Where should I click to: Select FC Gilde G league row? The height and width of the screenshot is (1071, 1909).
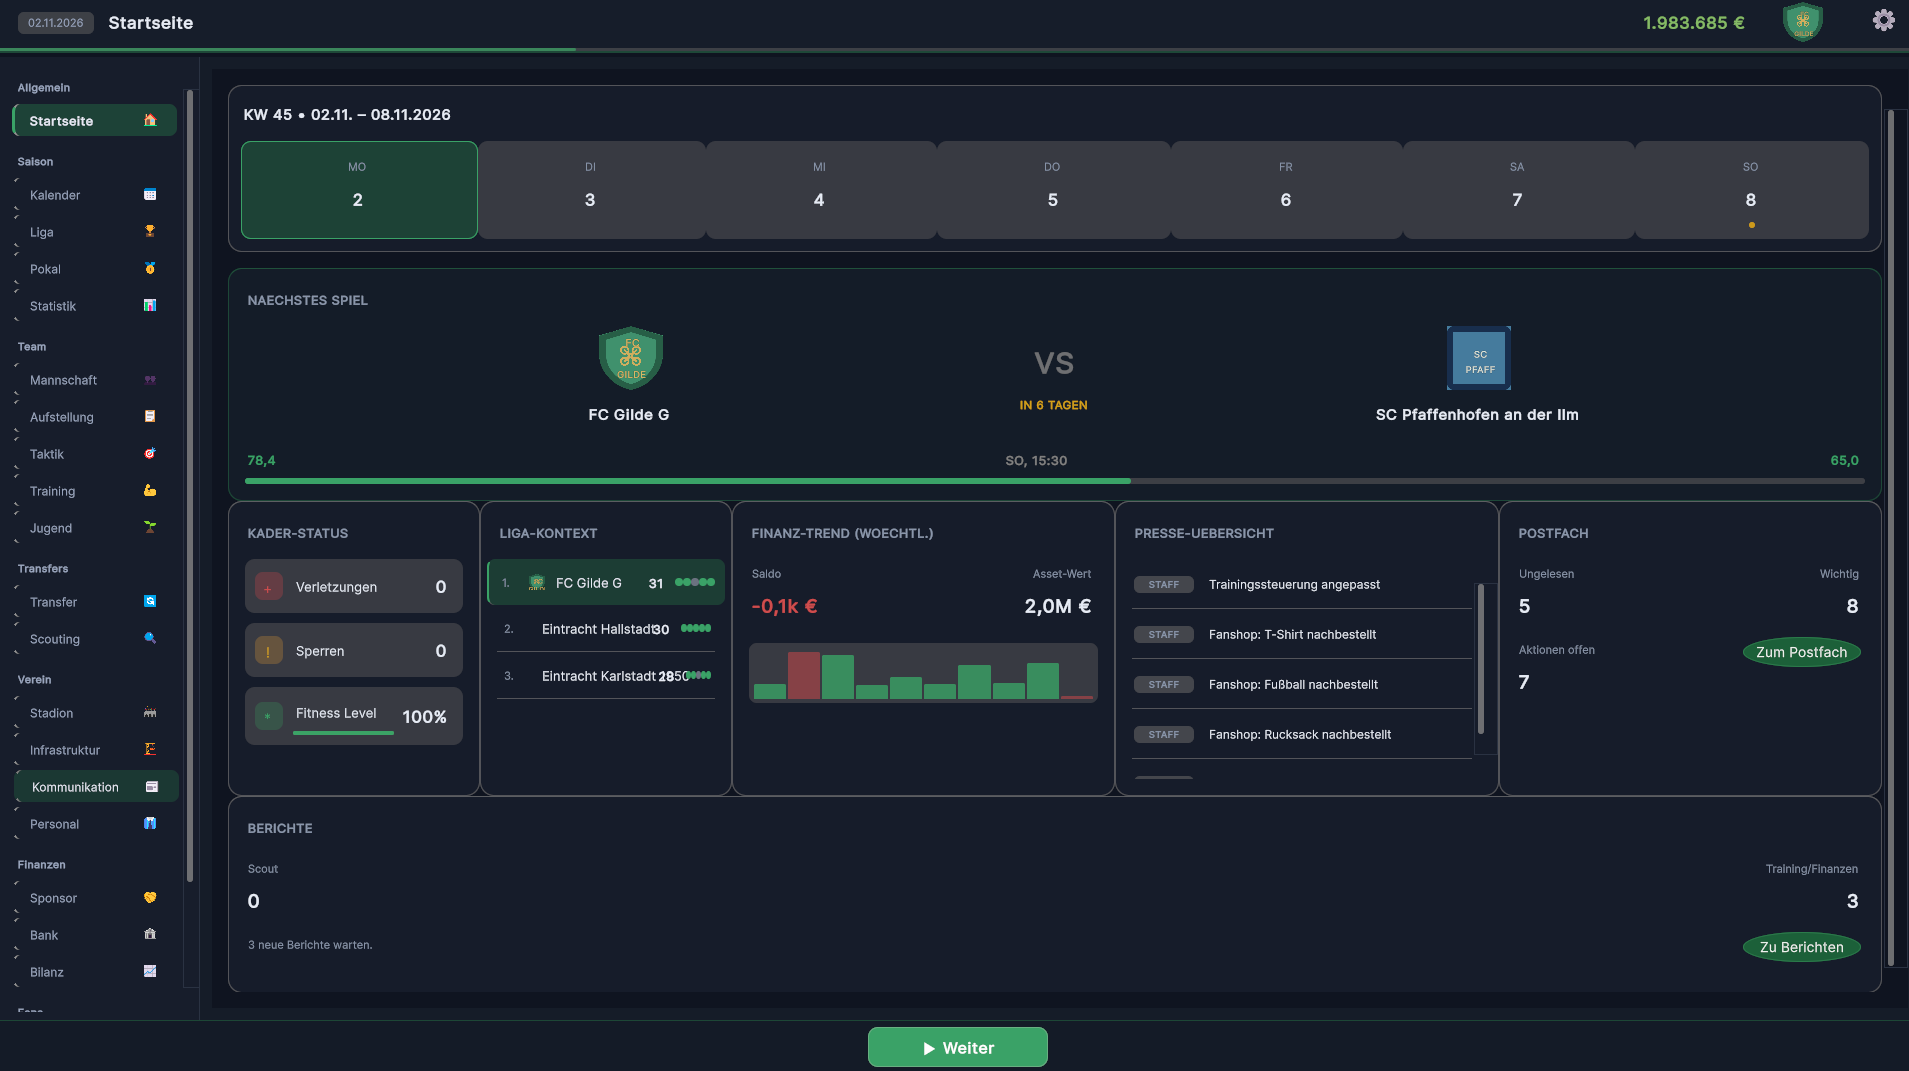(606, 582)
